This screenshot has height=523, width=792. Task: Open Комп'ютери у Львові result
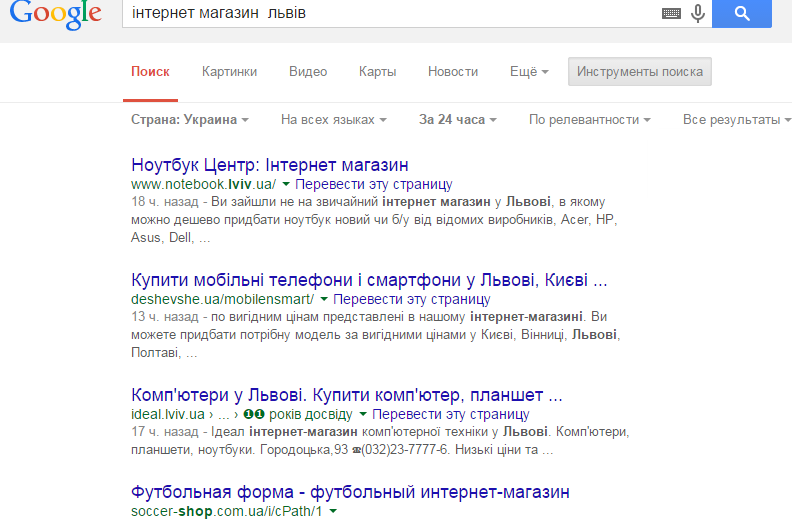(346, 395)
